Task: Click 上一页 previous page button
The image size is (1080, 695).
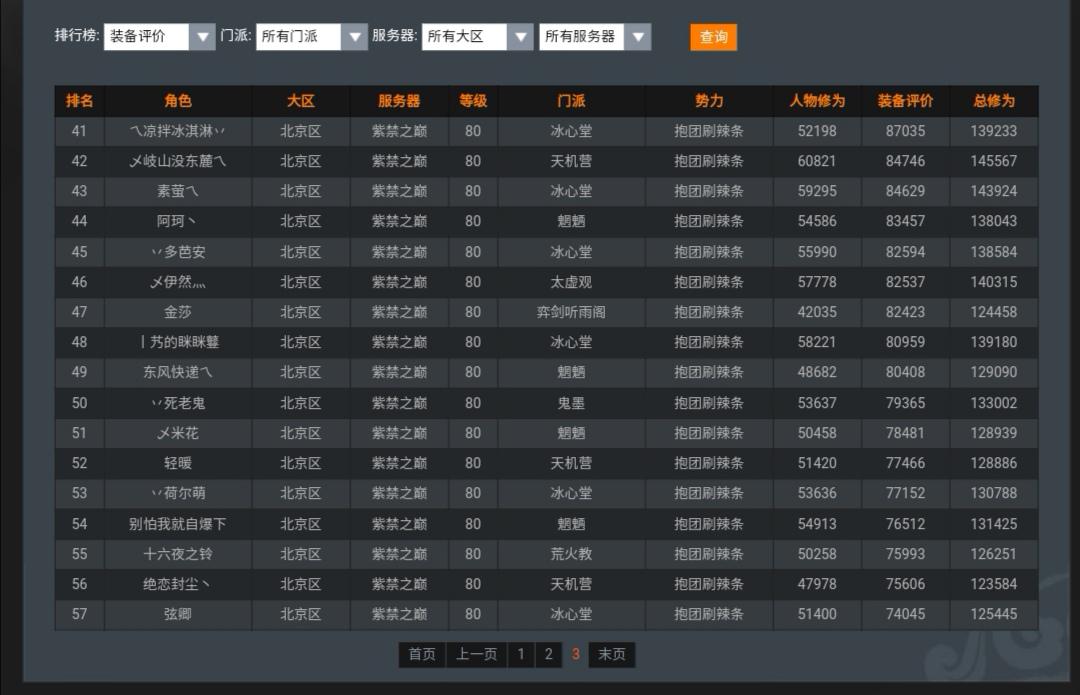Action: pos(476,654)
